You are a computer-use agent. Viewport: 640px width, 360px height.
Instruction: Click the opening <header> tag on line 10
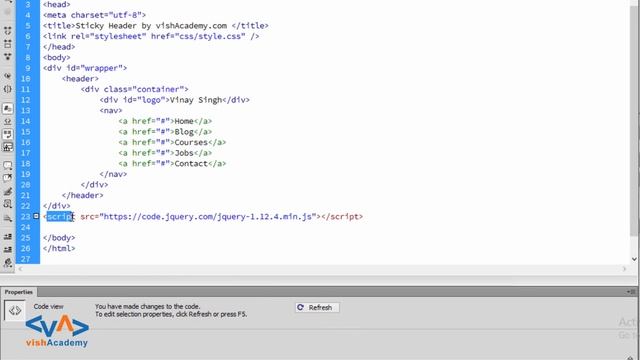point(80,78)
